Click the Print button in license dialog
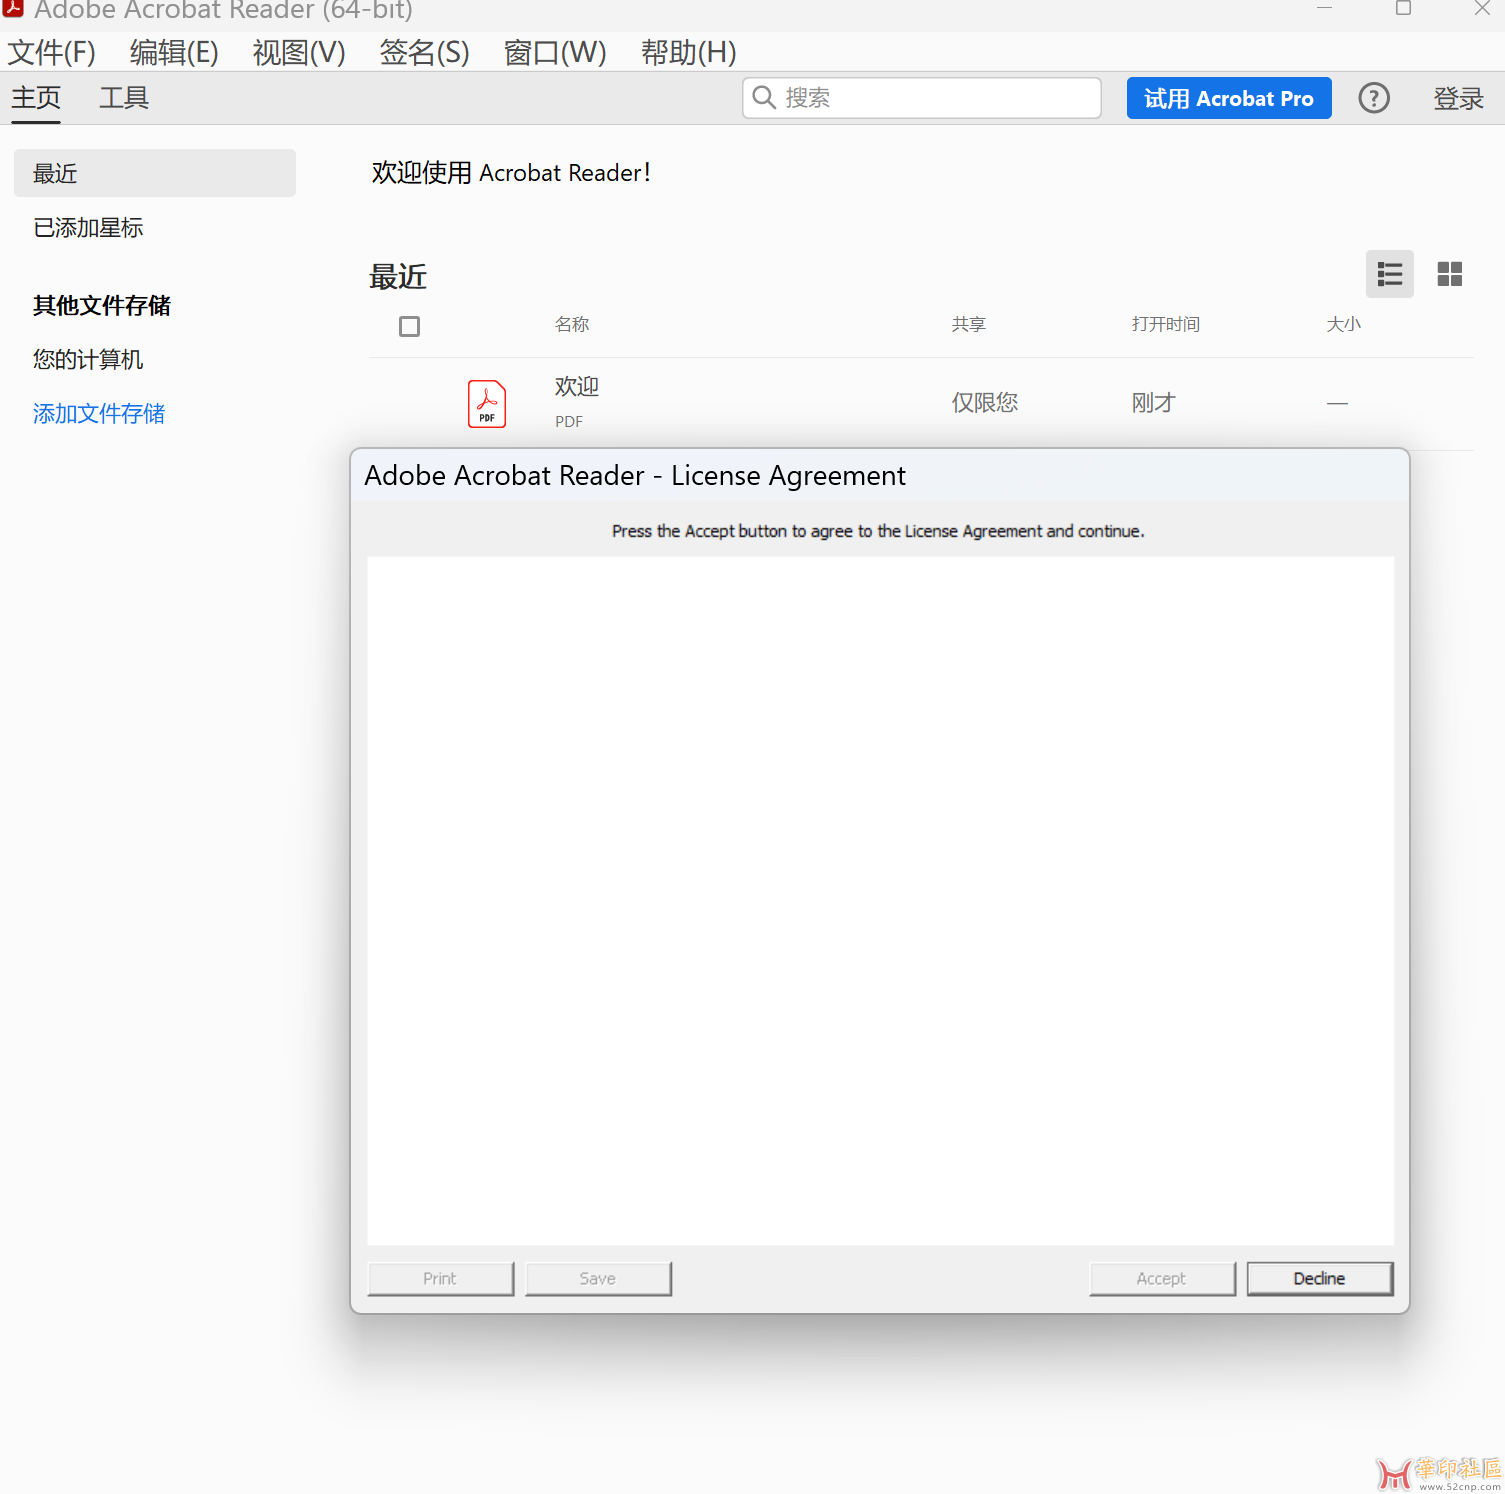This screenshot has height=1494, width=1505. (440, 1279)
